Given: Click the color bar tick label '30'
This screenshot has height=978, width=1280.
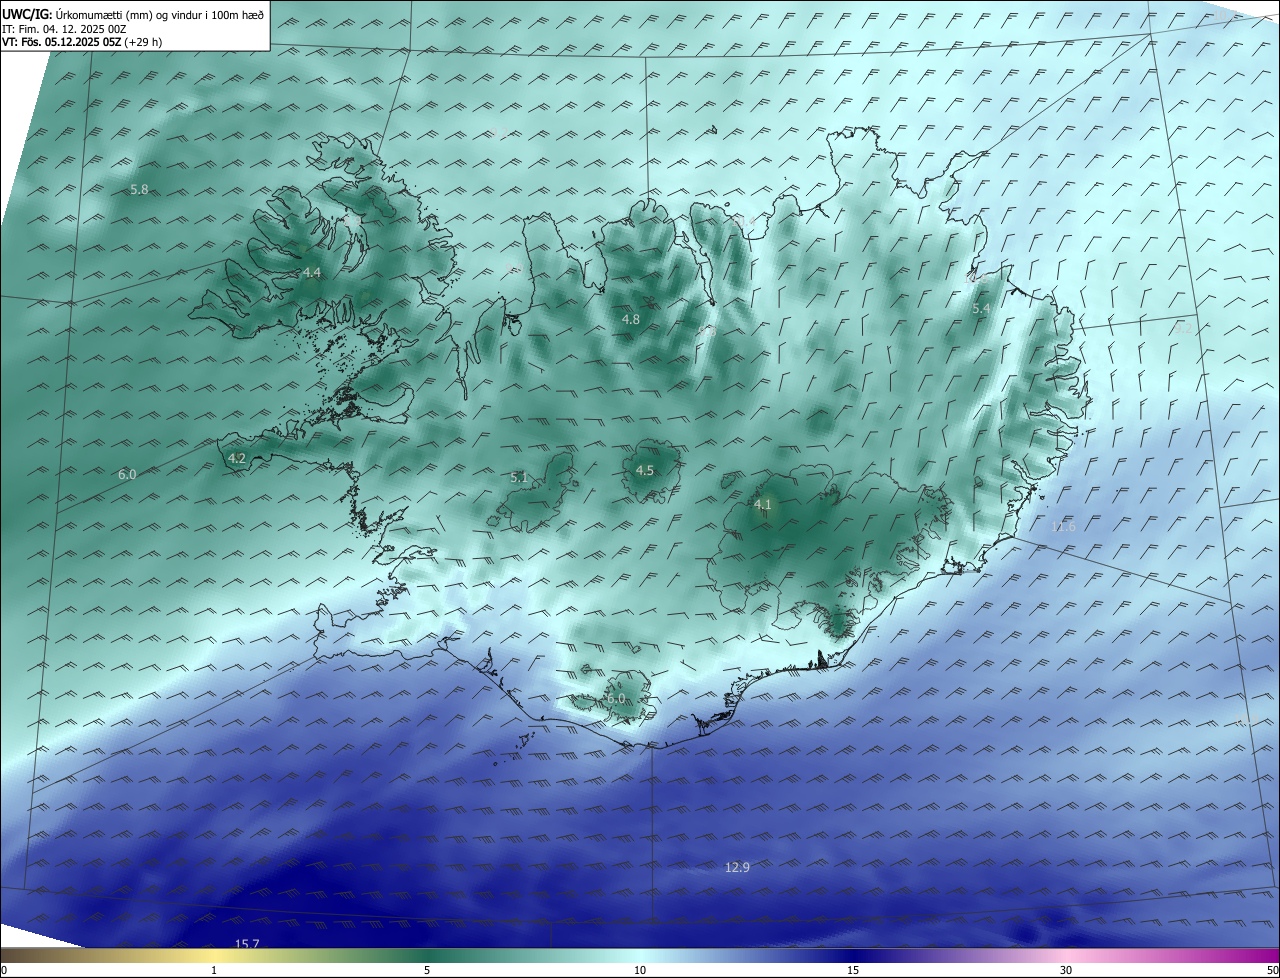Looking at the screenshot, I should [1066, 970].
